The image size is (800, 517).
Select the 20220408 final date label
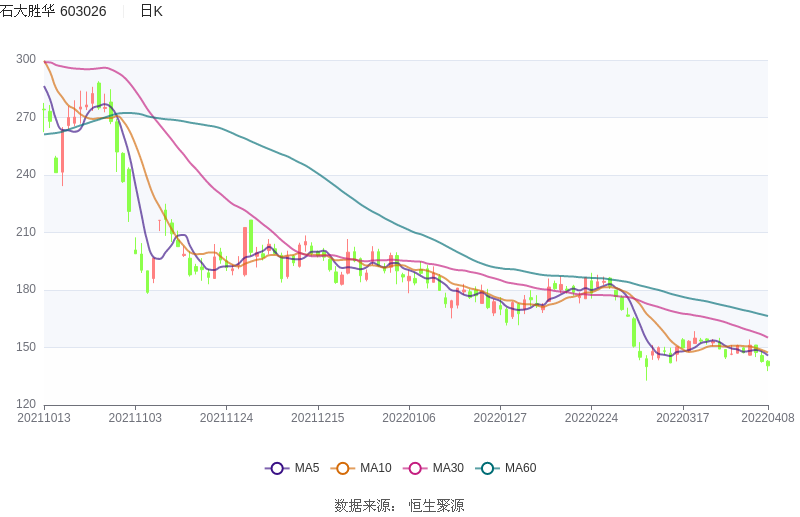tap(768, 418)
